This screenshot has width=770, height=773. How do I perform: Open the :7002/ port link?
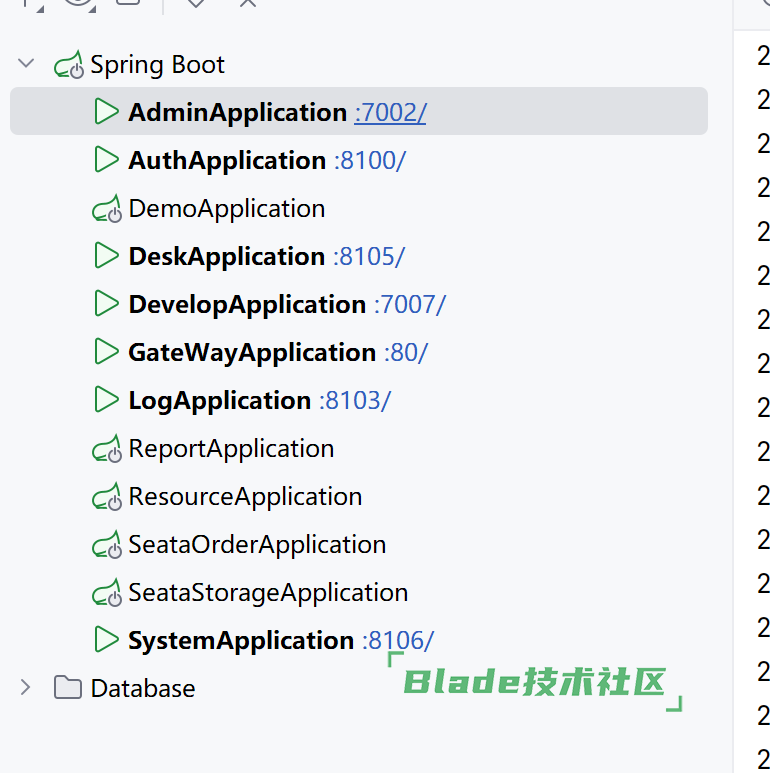pos(390,112)
